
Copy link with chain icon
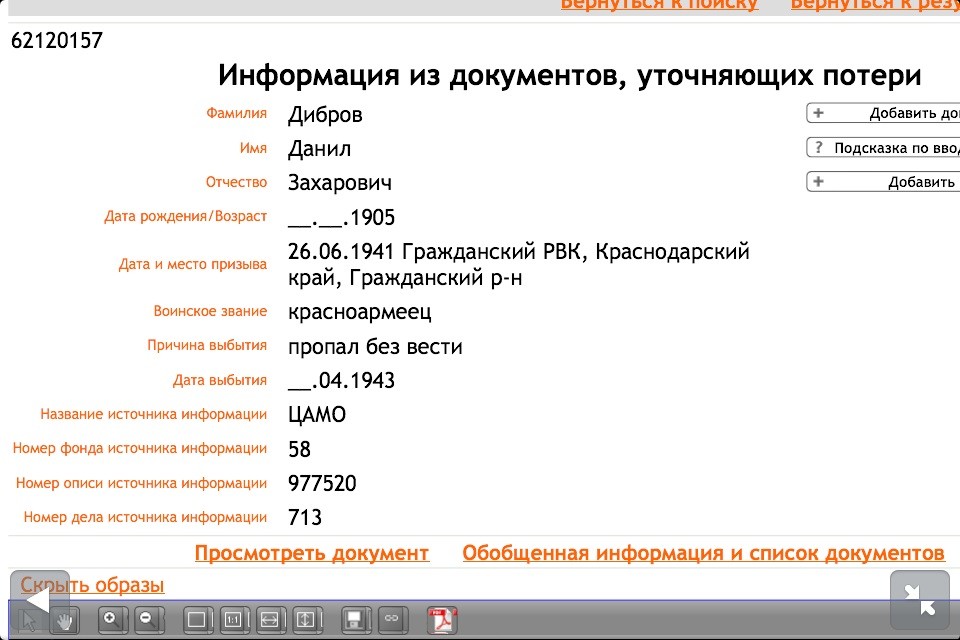coord(392,619)
